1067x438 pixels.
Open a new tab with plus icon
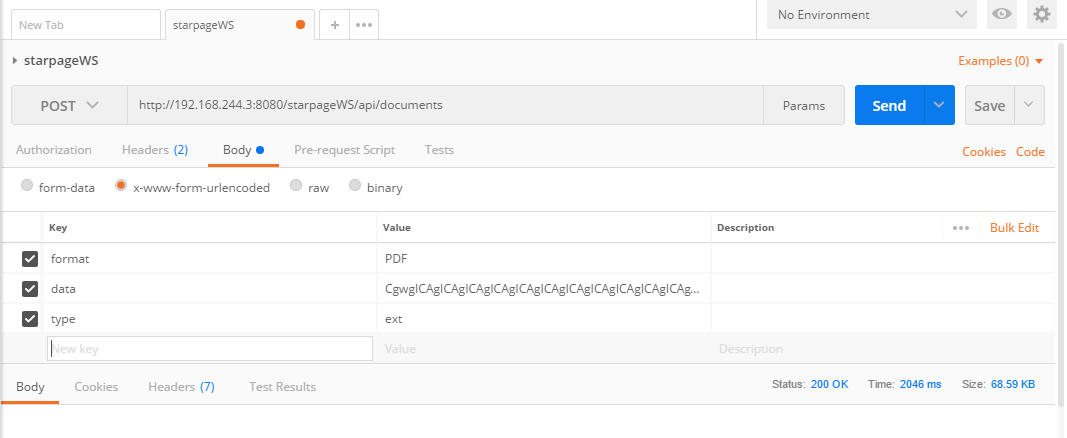point(334,25)
